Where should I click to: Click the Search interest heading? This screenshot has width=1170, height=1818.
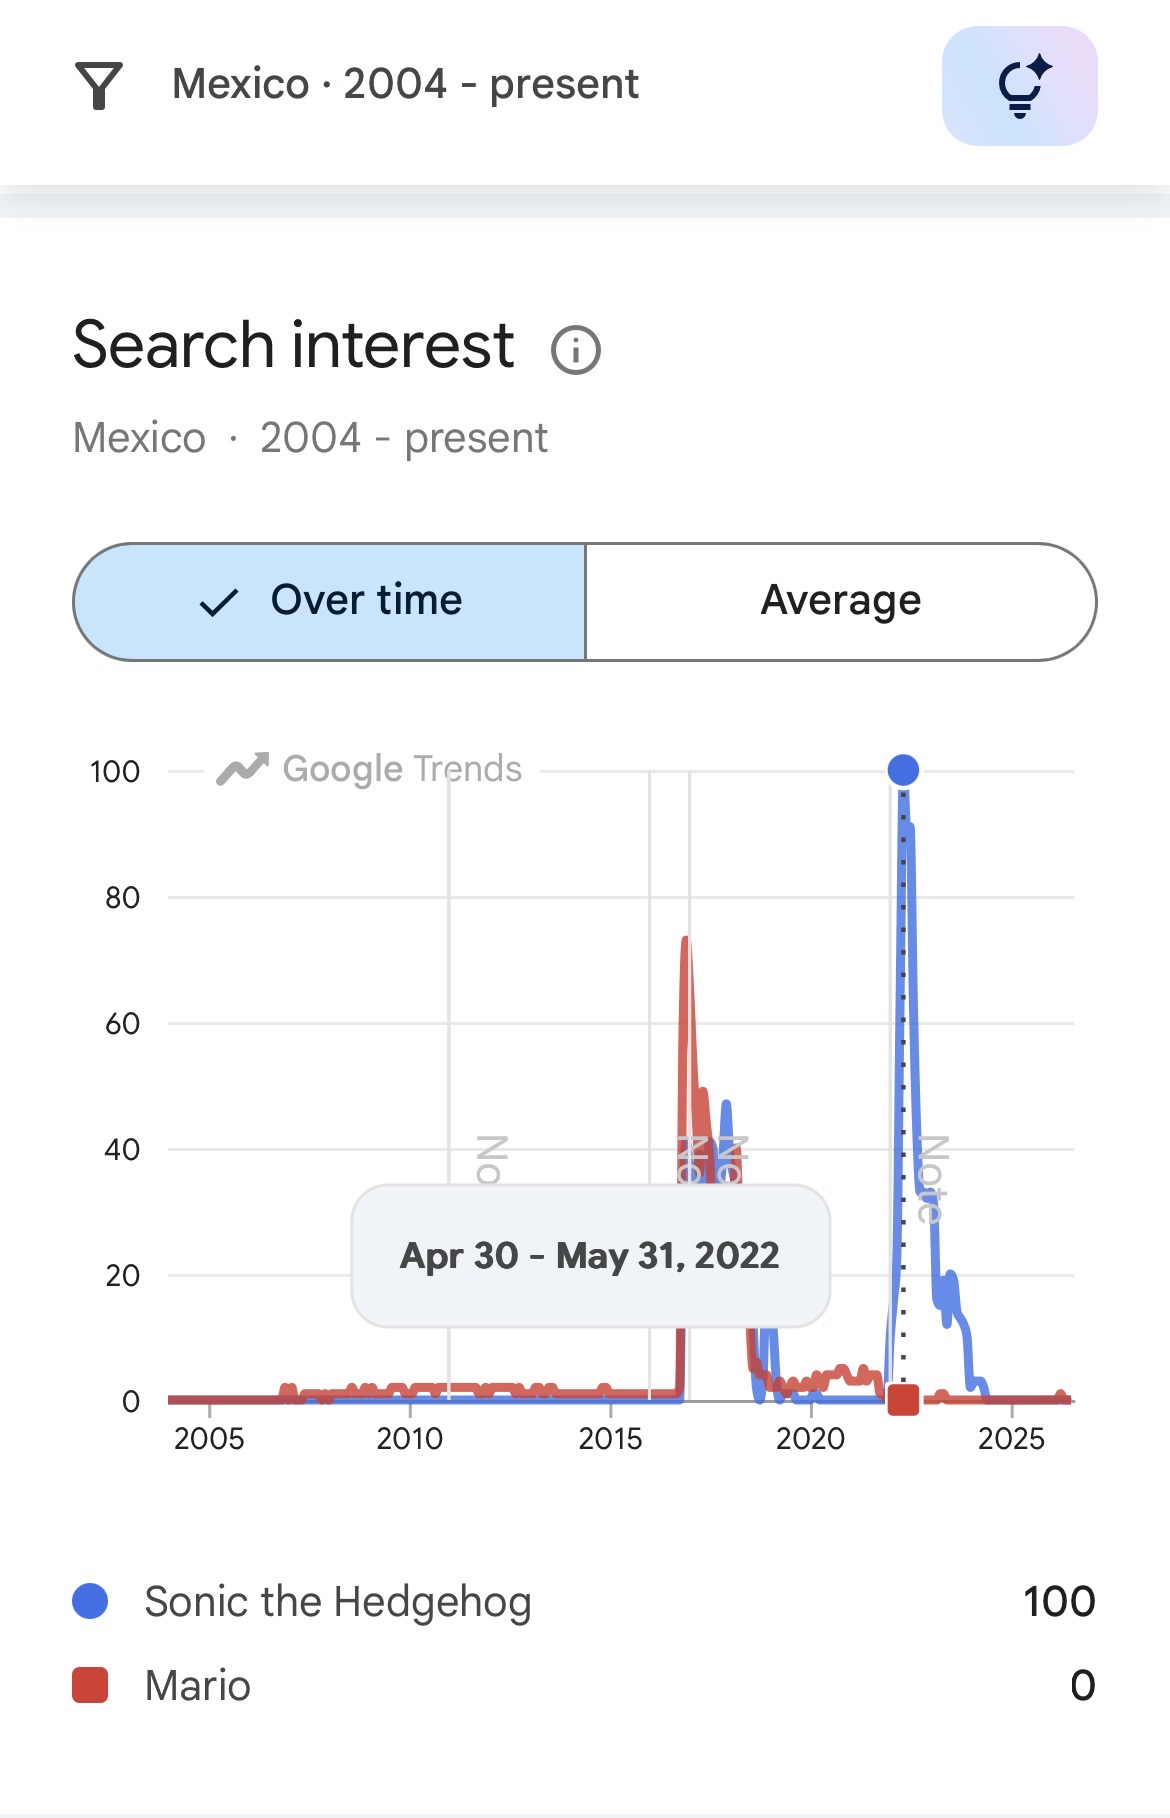tap(294, 345)
